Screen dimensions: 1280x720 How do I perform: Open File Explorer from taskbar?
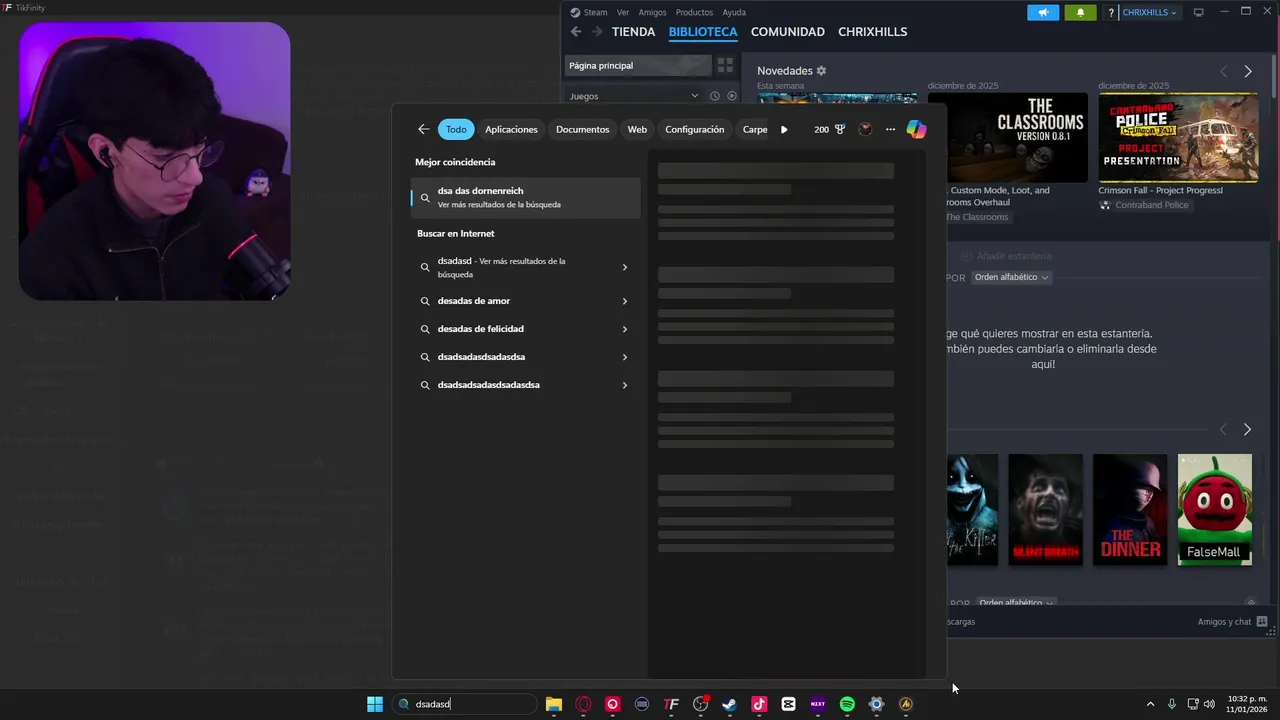pos(554,704)
